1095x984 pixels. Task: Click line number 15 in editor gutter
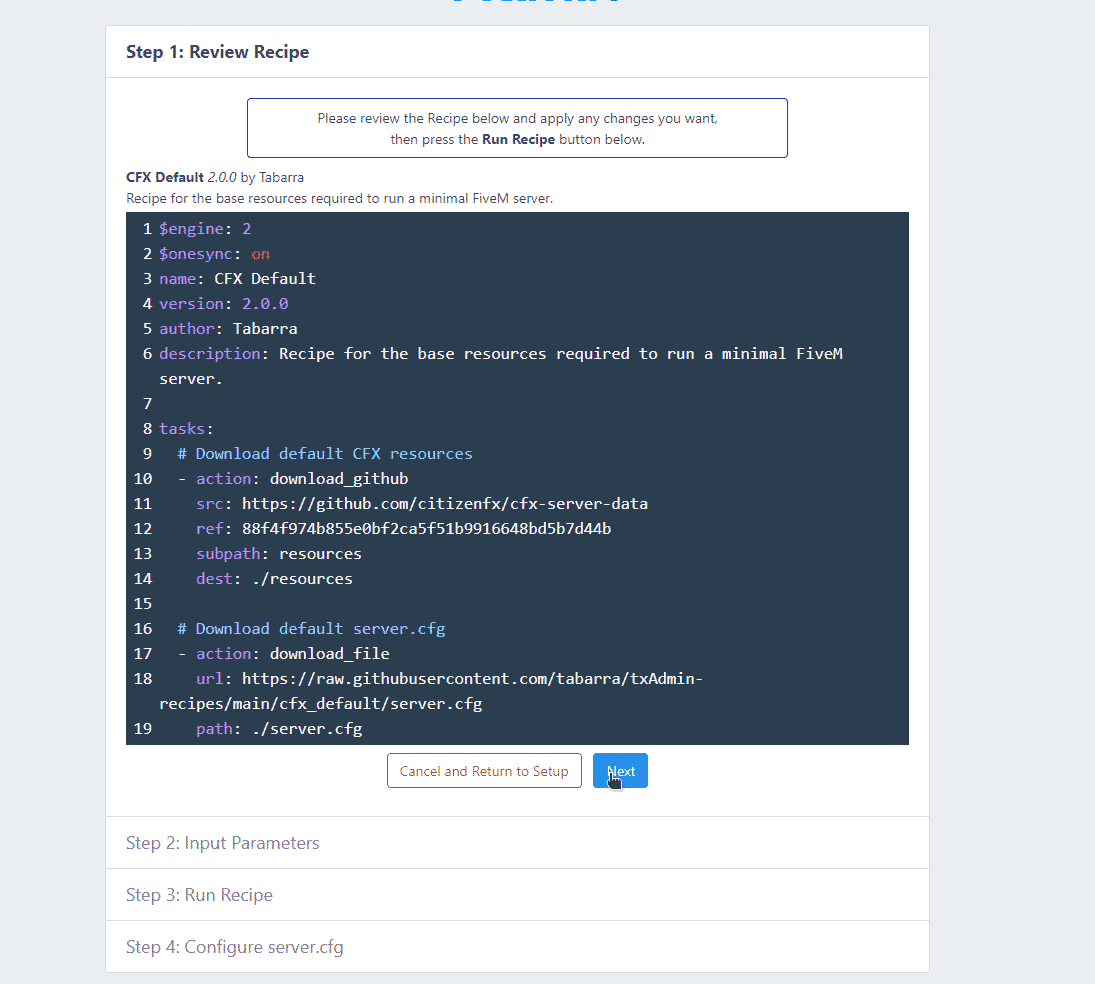pos(142,604)
